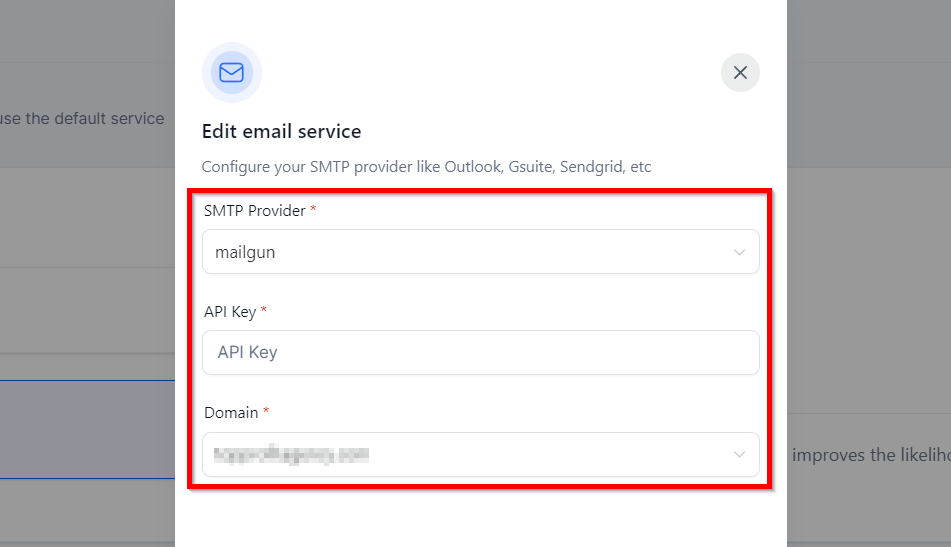
Task: Click the selected "mailgun" provider value
Action: coord(245,252)
